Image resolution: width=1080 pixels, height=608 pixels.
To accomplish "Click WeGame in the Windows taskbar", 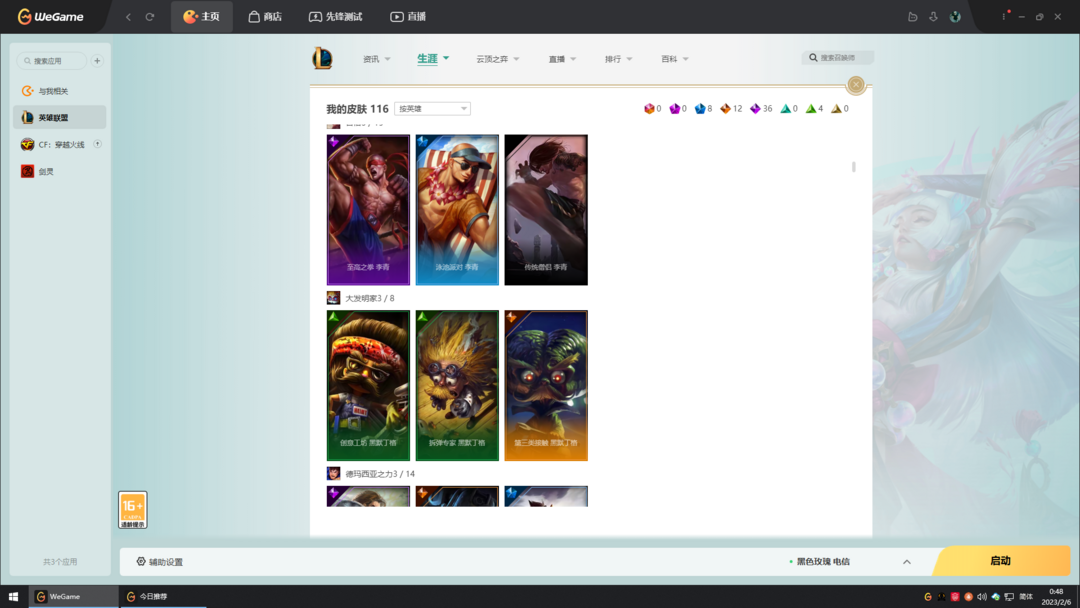I will pyautogui.click(x=73, y=596).
